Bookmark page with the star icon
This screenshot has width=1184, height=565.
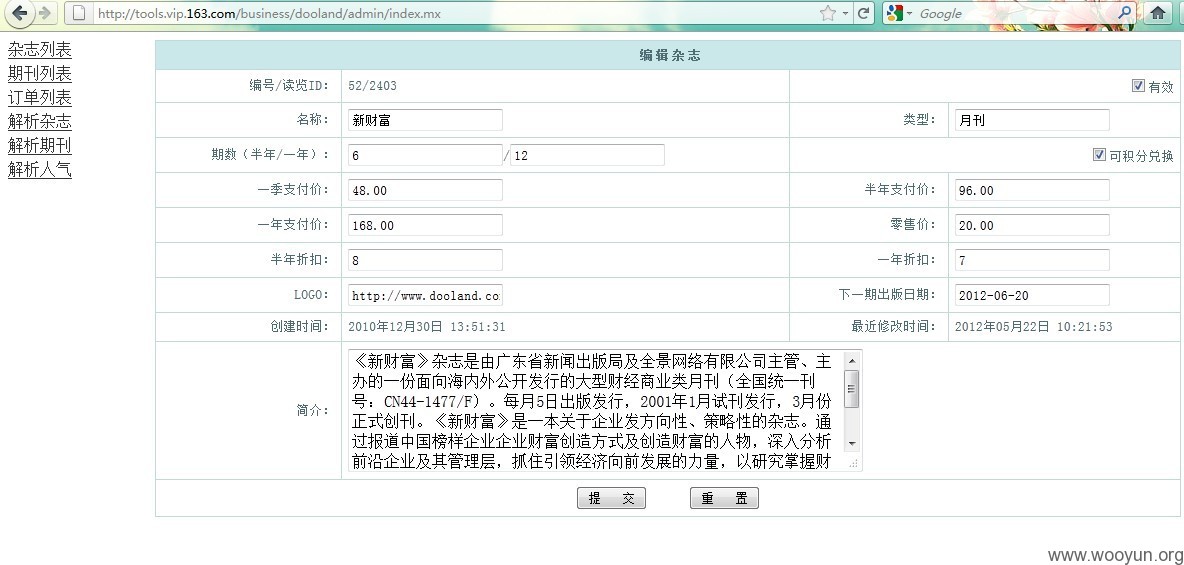[x=828, y=13]
